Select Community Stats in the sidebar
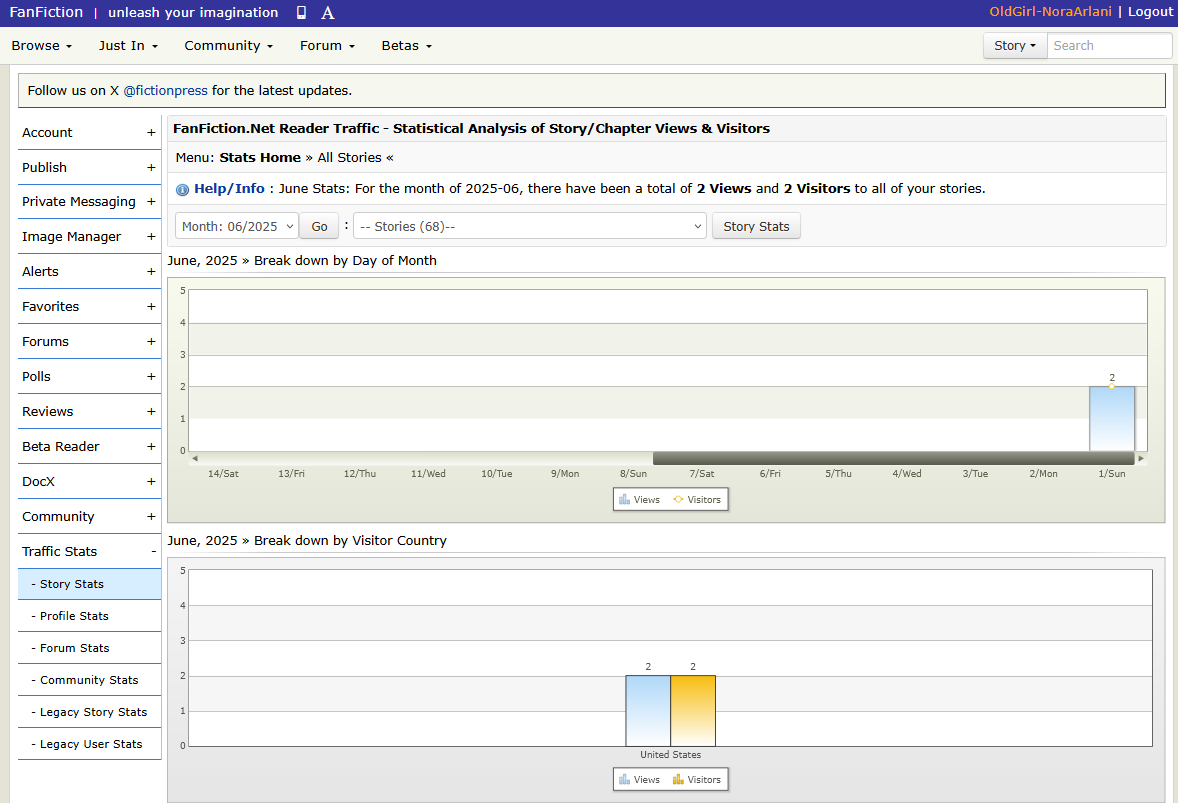1178x803 pixels. (x=89, y=681)
